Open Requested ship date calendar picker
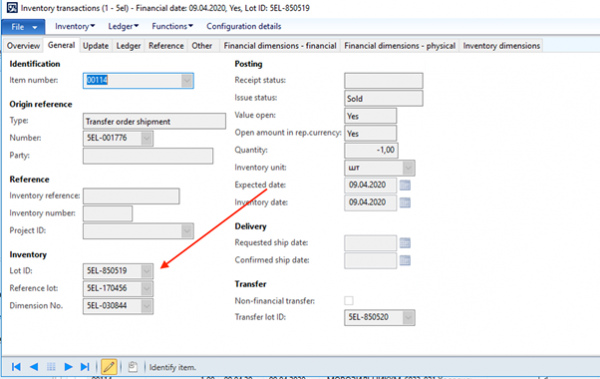The width and height of the screenshot is (600, 379). 405,243
